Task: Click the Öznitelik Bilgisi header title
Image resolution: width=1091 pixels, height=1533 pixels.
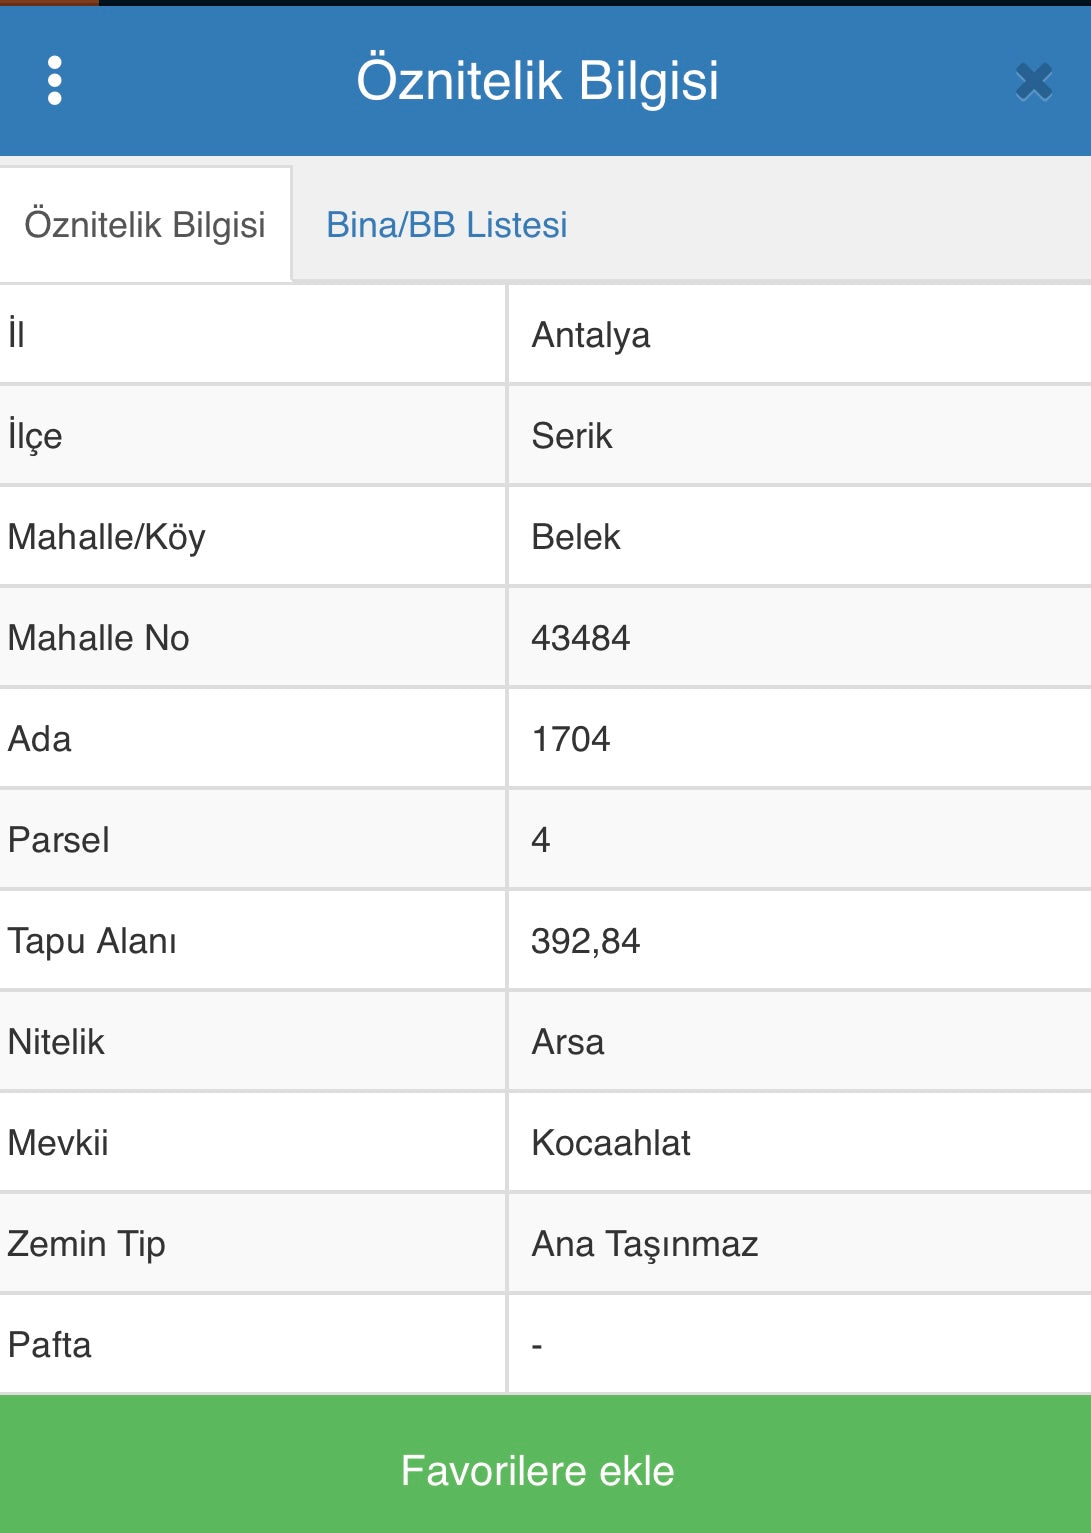Action: 537,81
